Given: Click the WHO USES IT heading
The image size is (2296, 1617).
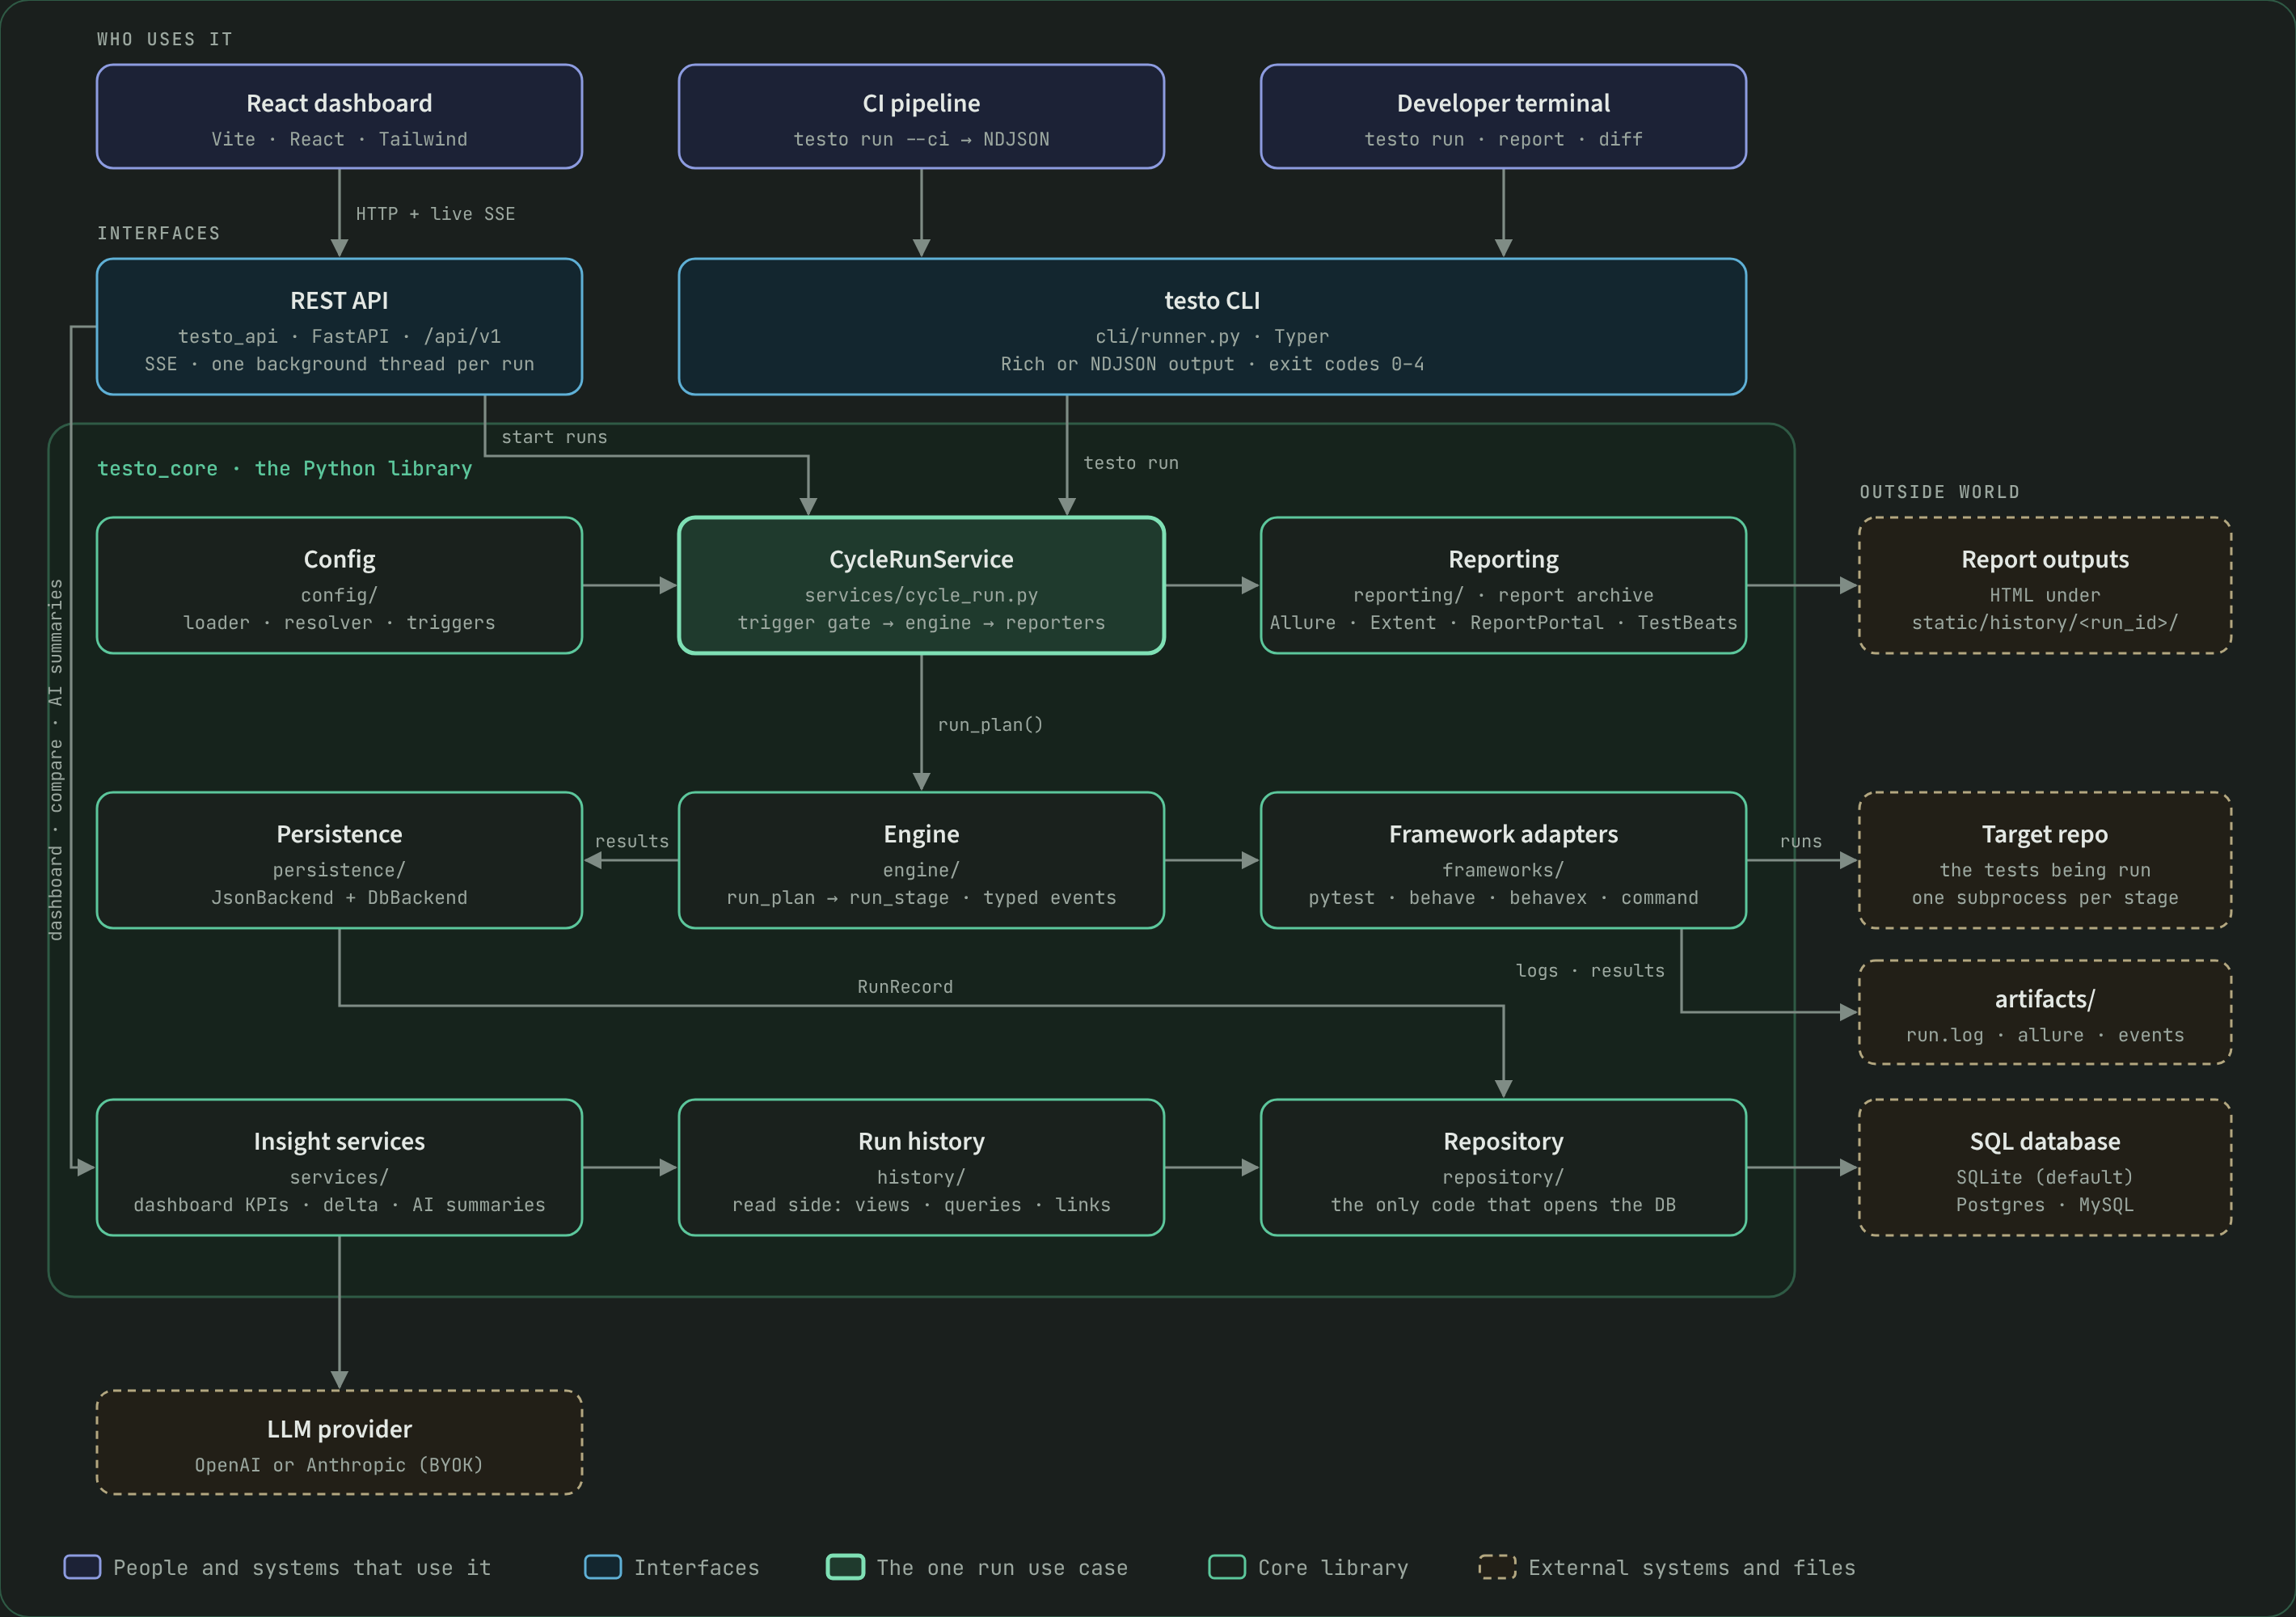Looking at the screenshot, I should (165, 39).
